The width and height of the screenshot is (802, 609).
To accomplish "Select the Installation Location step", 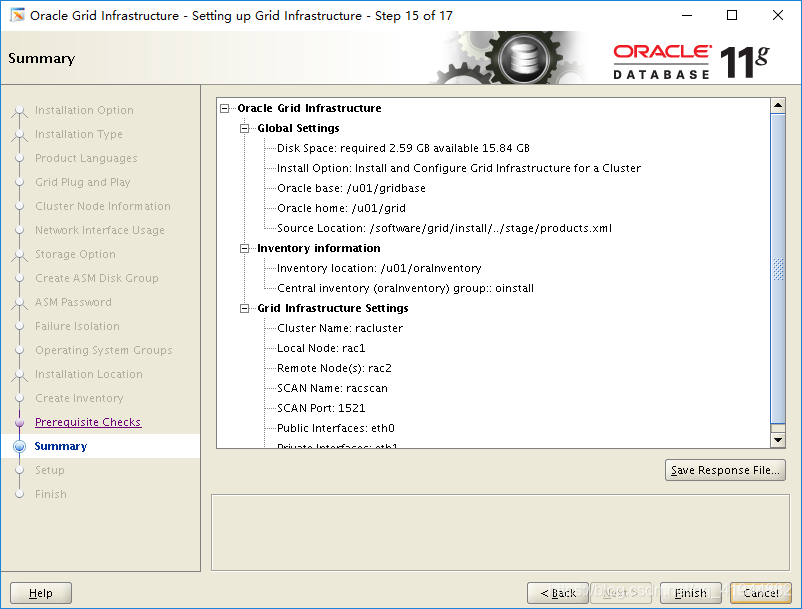I will click(x=88, y=375).
